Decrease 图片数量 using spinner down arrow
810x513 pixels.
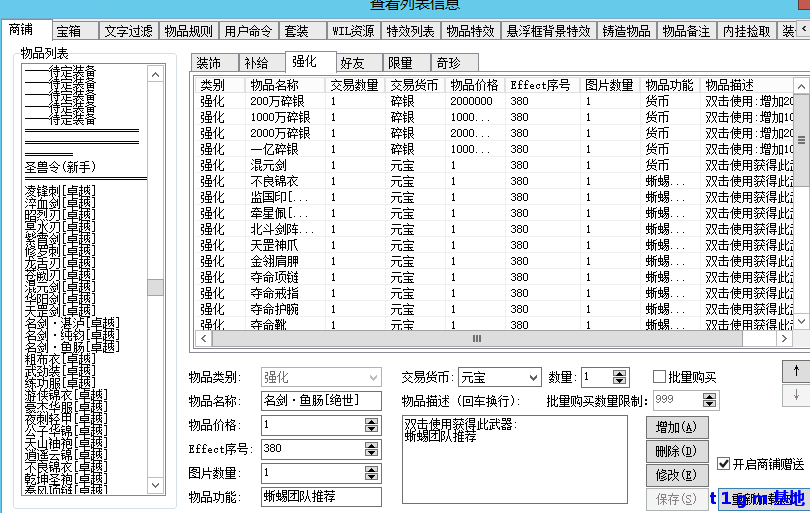(372, 476)
